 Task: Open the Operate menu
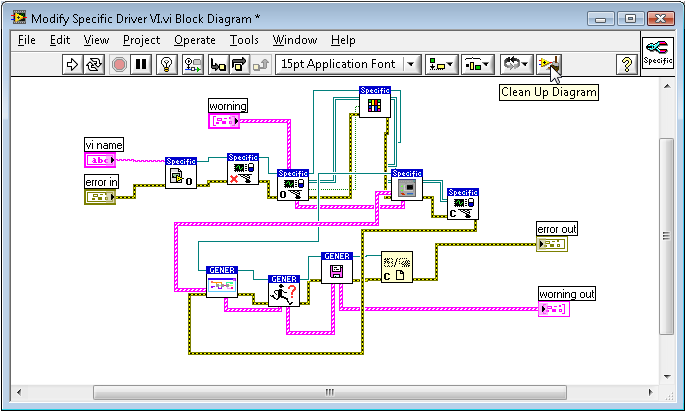(x=194, y=40)
